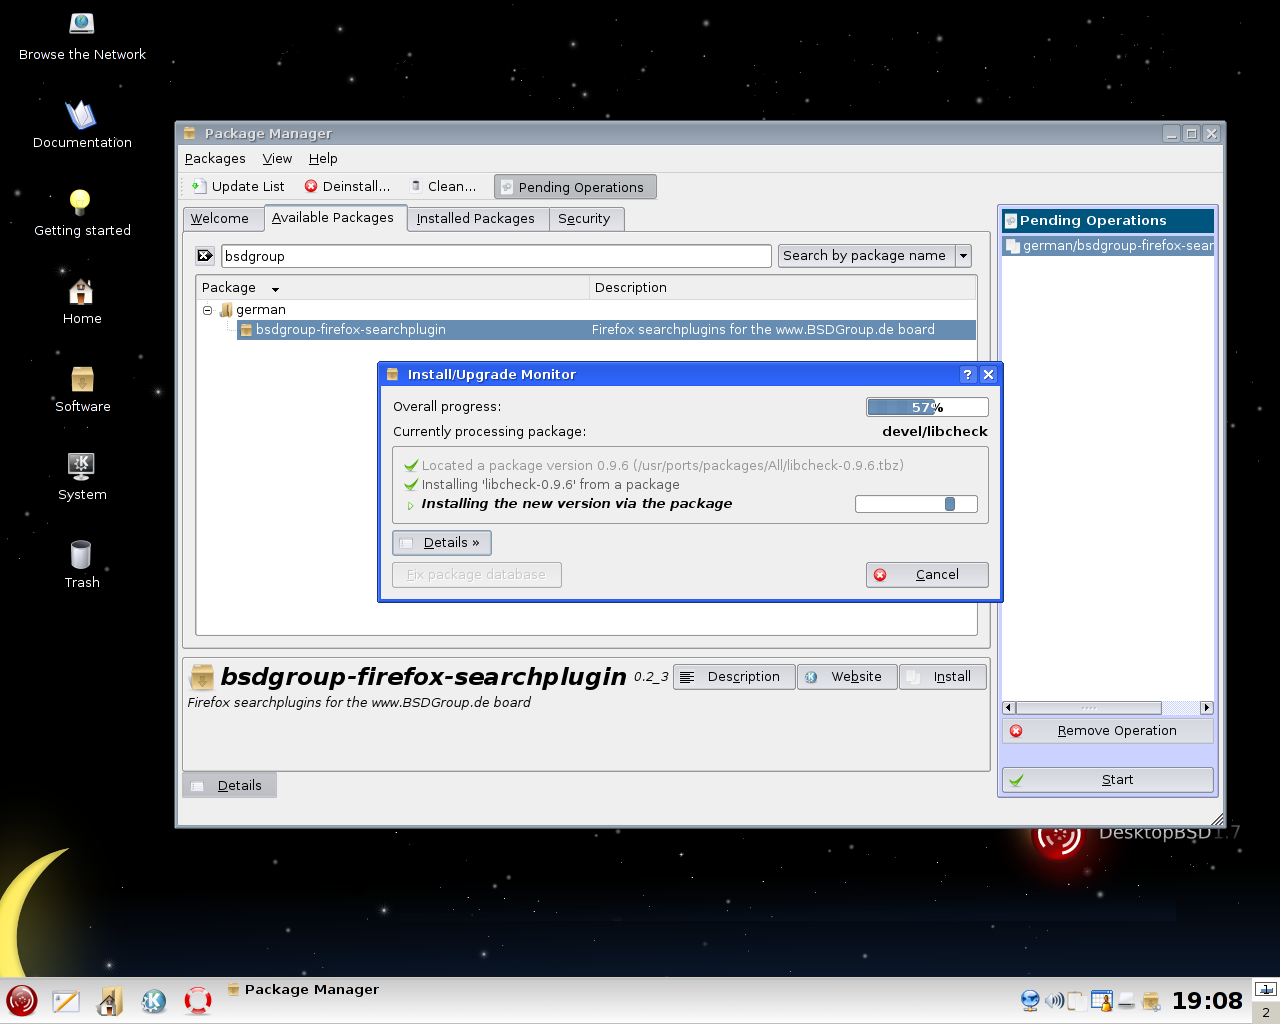
Task: Open home folder from taskbar
Action: [x=110, y=1001]
